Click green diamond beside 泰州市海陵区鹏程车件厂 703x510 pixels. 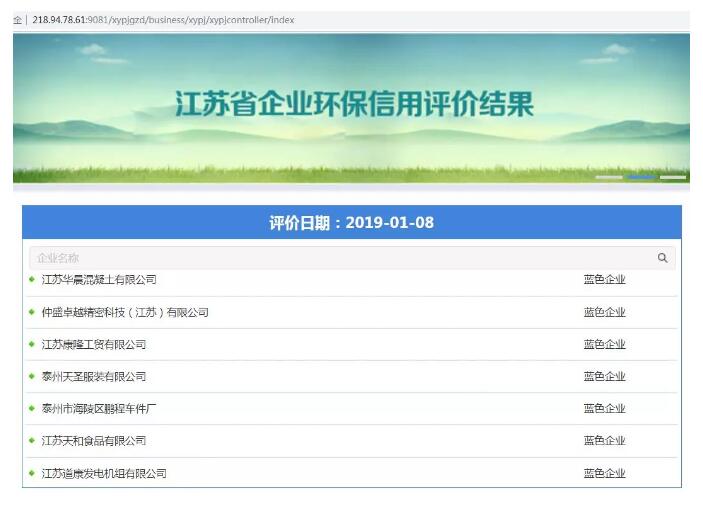pos(32,408)
